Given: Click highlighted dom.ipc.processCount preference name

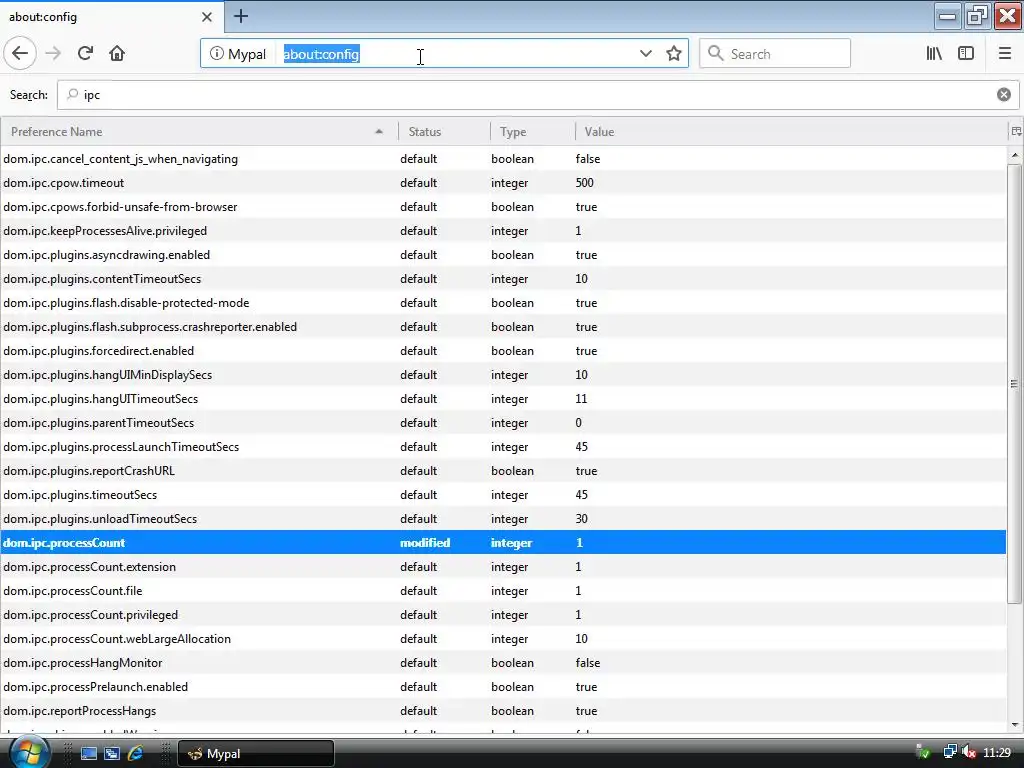Looking at the screenshot, I should point(64,543).
